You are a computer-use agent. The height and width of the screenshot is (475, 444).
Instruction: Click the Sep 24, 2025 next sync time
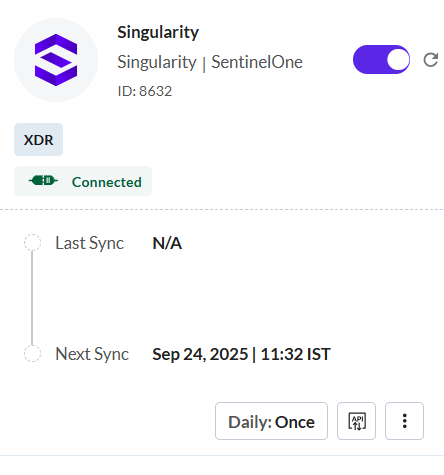tap(241, 354)
